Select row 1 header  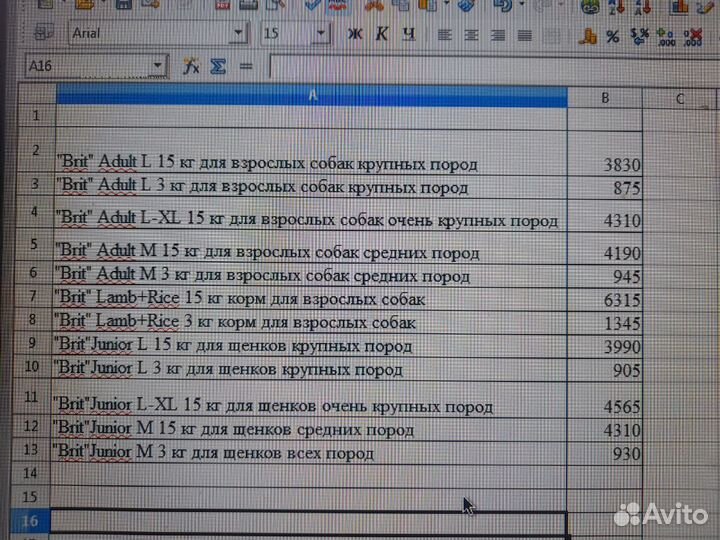[x=36, y=115]
